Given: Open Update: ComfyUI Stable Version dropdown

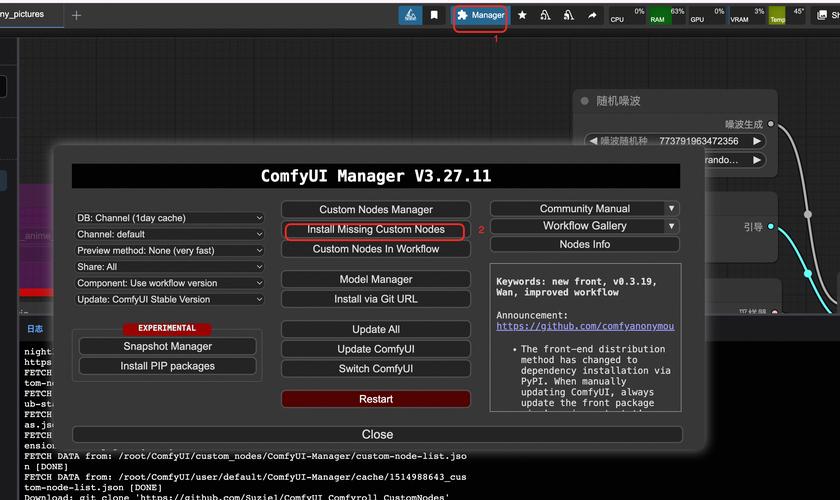Looking at the screenshot, I should (169, 299).
